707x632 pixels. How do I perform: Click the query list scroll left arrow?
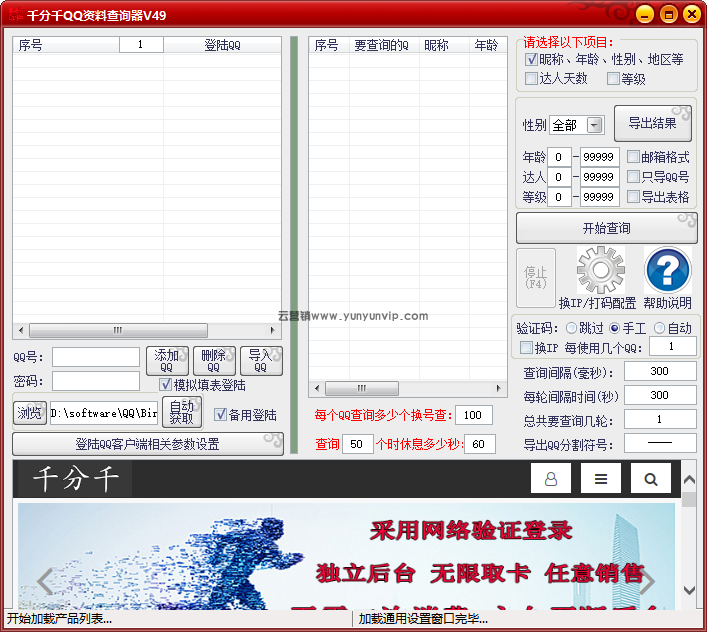(x=317, y=388)
